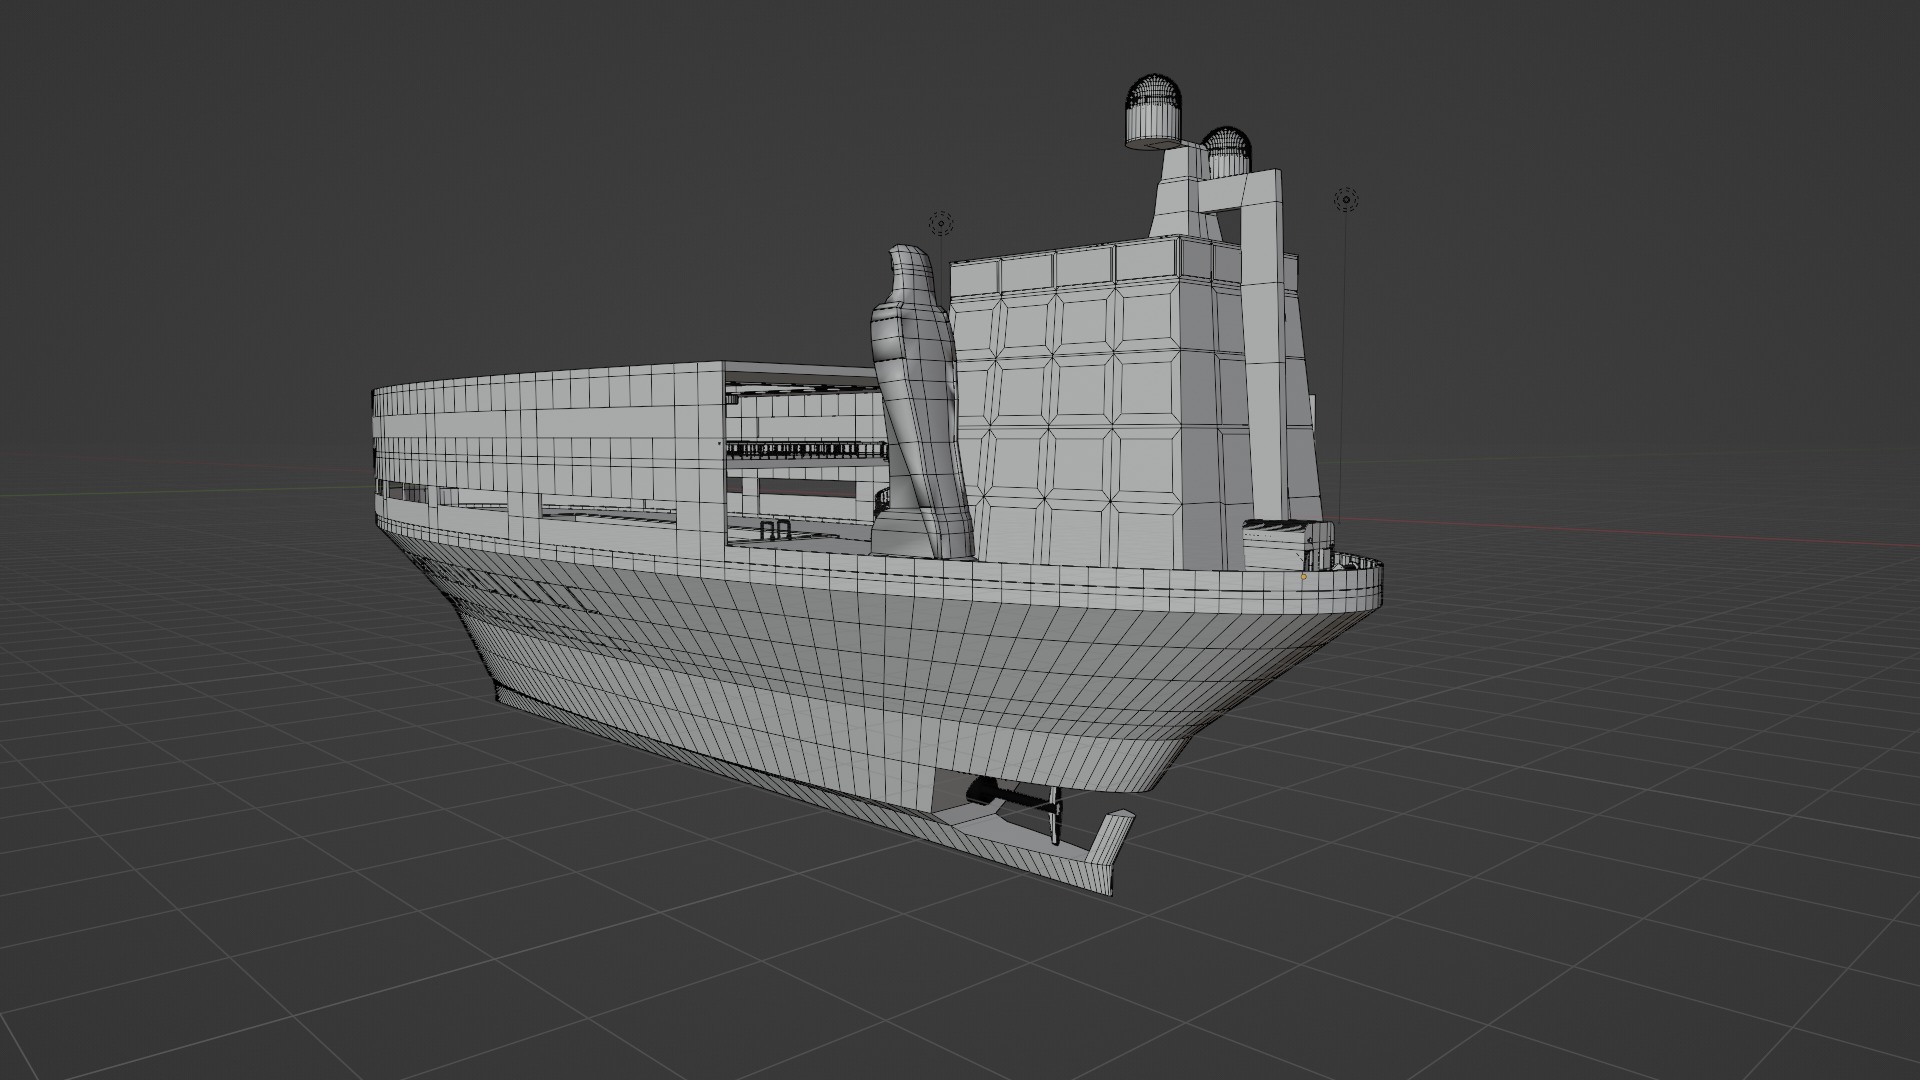Screen dimensions: 1920x1080
Task: Select the small bollard pair on the deck
Action: [775, 531]
